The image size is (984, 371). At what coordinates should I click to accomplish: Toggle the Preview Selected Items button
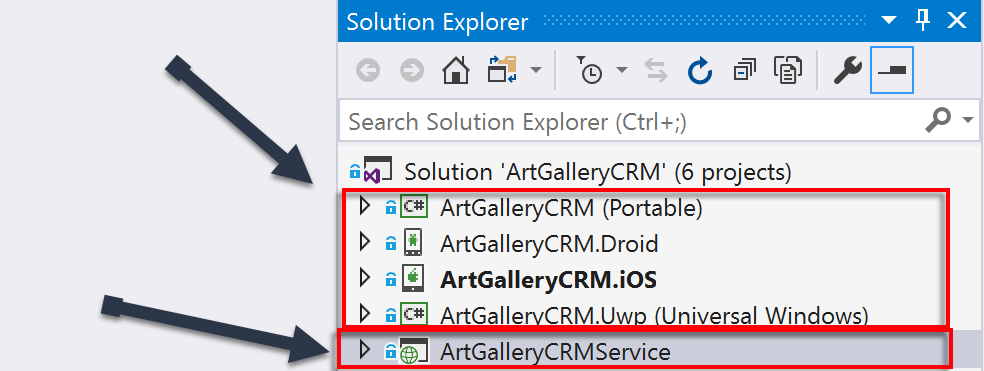point(892,70)
